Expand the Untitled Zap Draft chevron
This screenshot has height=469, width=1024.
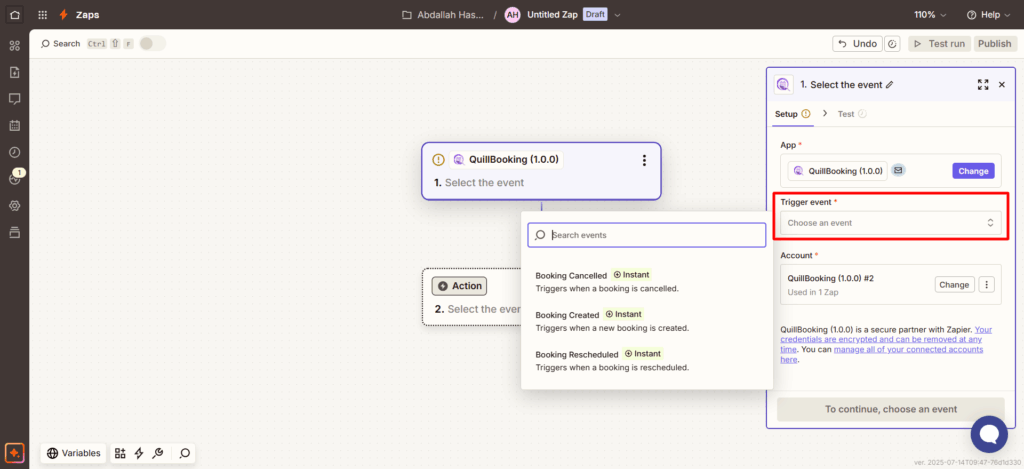pos(617,15)
